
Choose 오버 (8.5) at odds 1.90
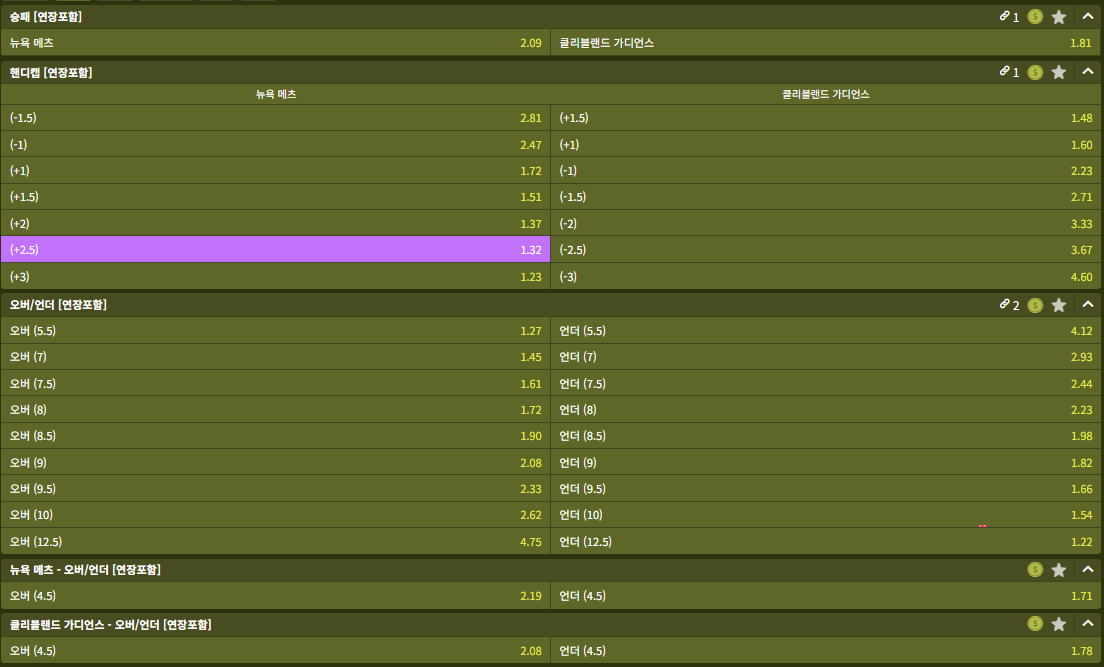(275, 435)
